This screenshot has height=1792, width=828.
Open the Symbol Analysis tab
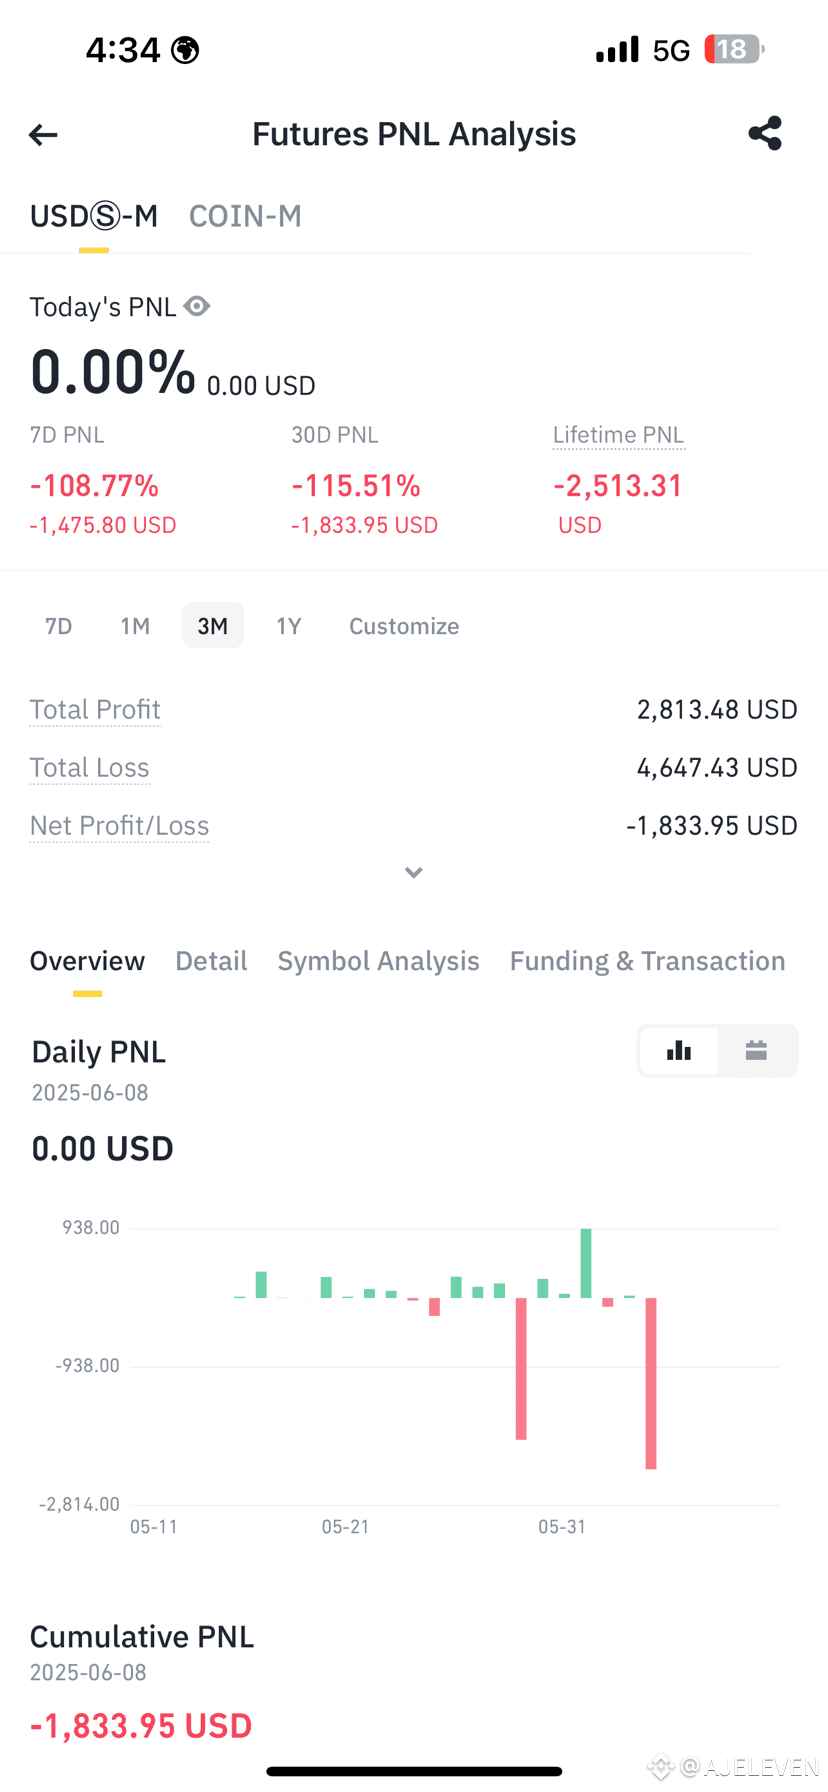[378, 961]
